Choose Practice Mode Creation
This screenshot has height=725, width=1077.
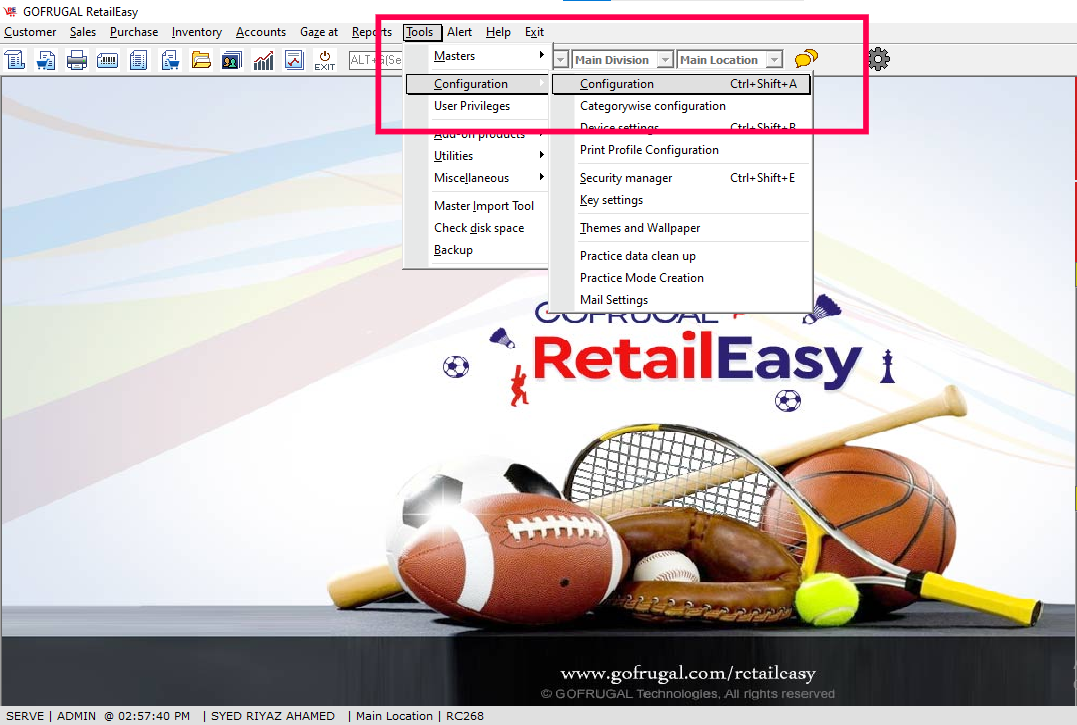click(681, 278)
